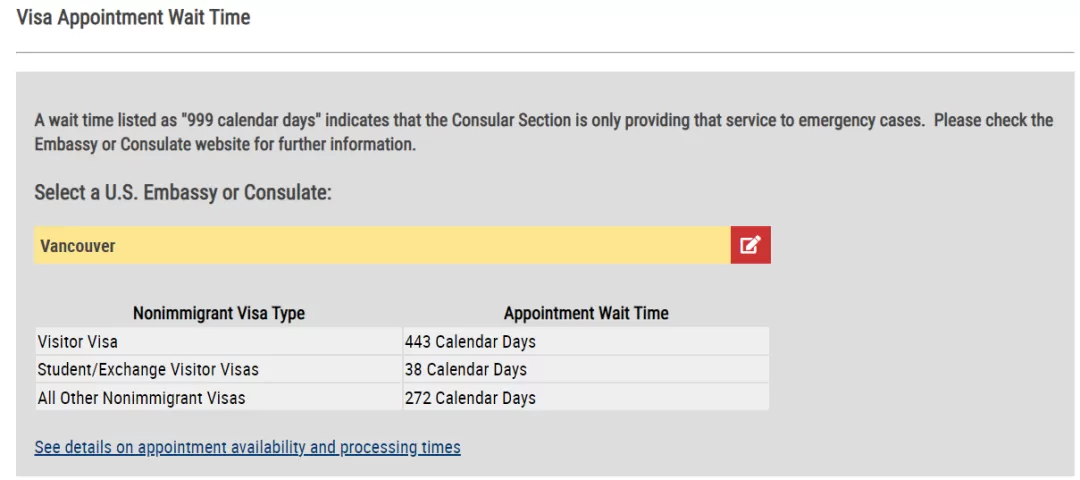Select the Vancouver embassy selection field

pyautogui.click(x=382, y=245)
